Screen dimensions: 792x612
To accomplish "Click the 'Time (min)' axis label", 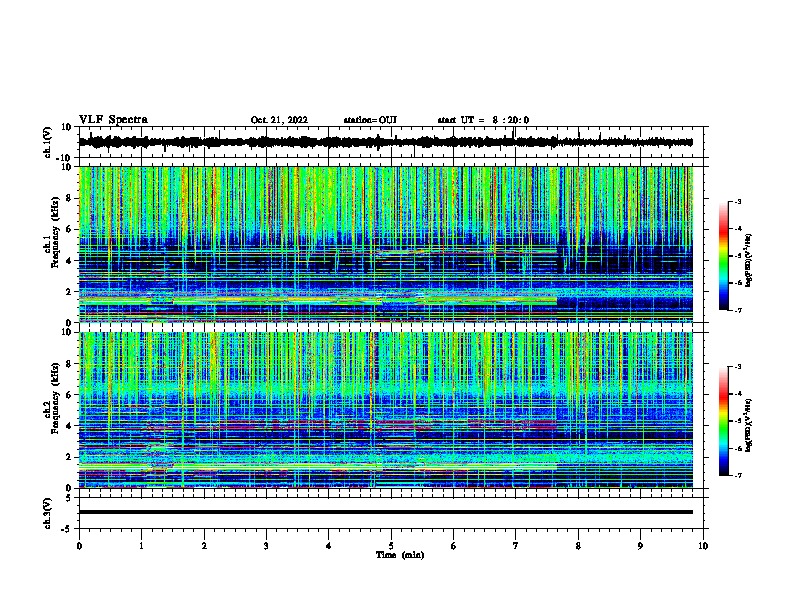I will coord(400,555).
